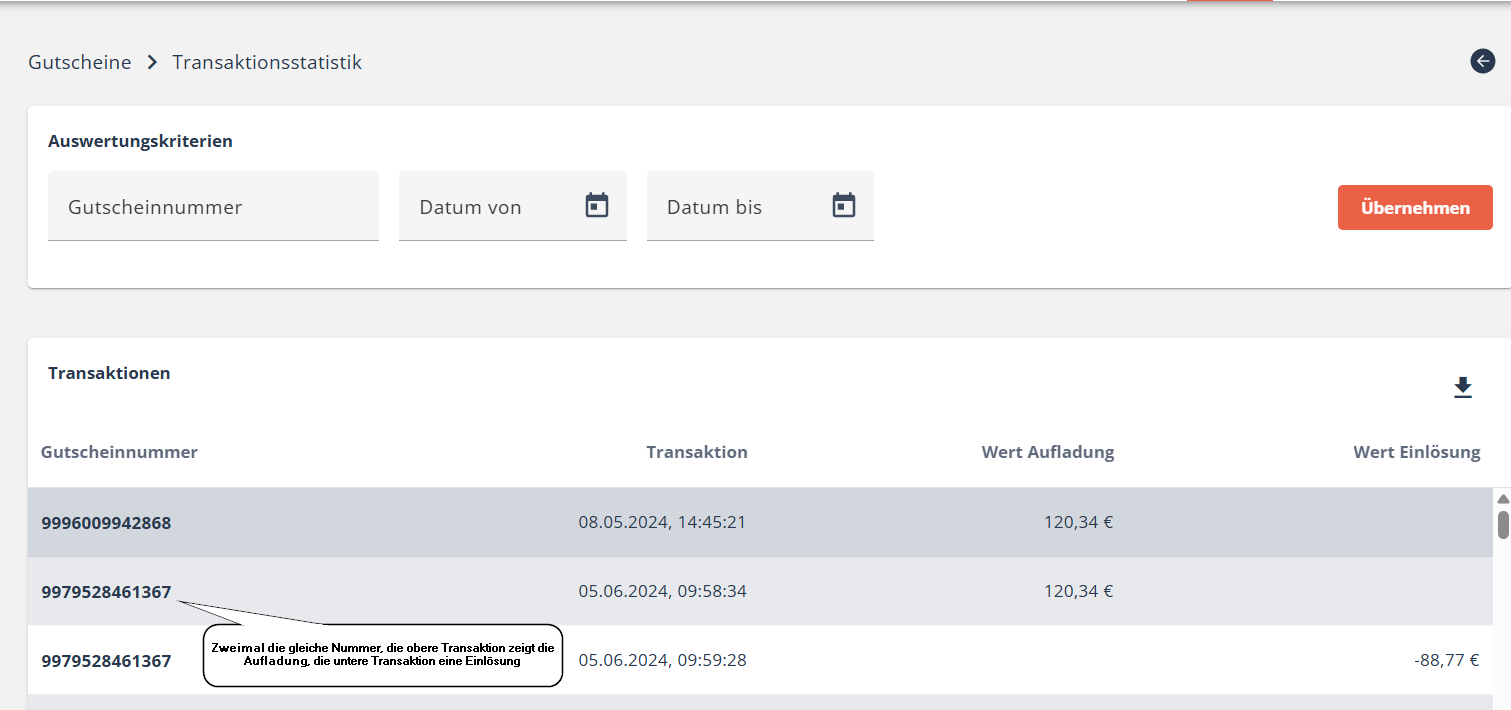The height and width of the screenshot is (710, 1511).
Task: Sort by Gutscheinnummer column header
Action: [x=119, y=452]
